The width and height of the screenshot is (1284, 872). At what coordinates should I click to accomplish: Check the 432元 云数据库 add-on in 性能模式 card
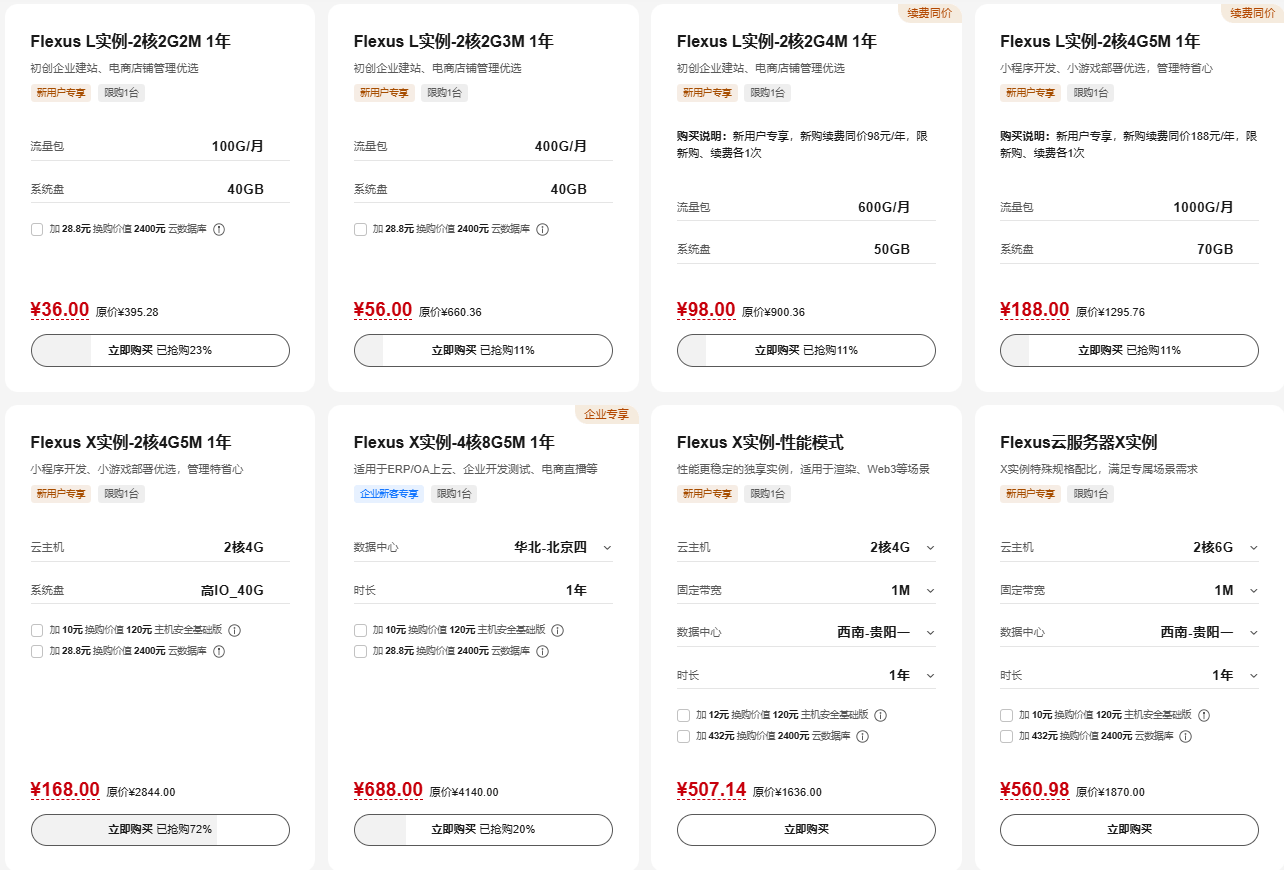click(683, 737)
